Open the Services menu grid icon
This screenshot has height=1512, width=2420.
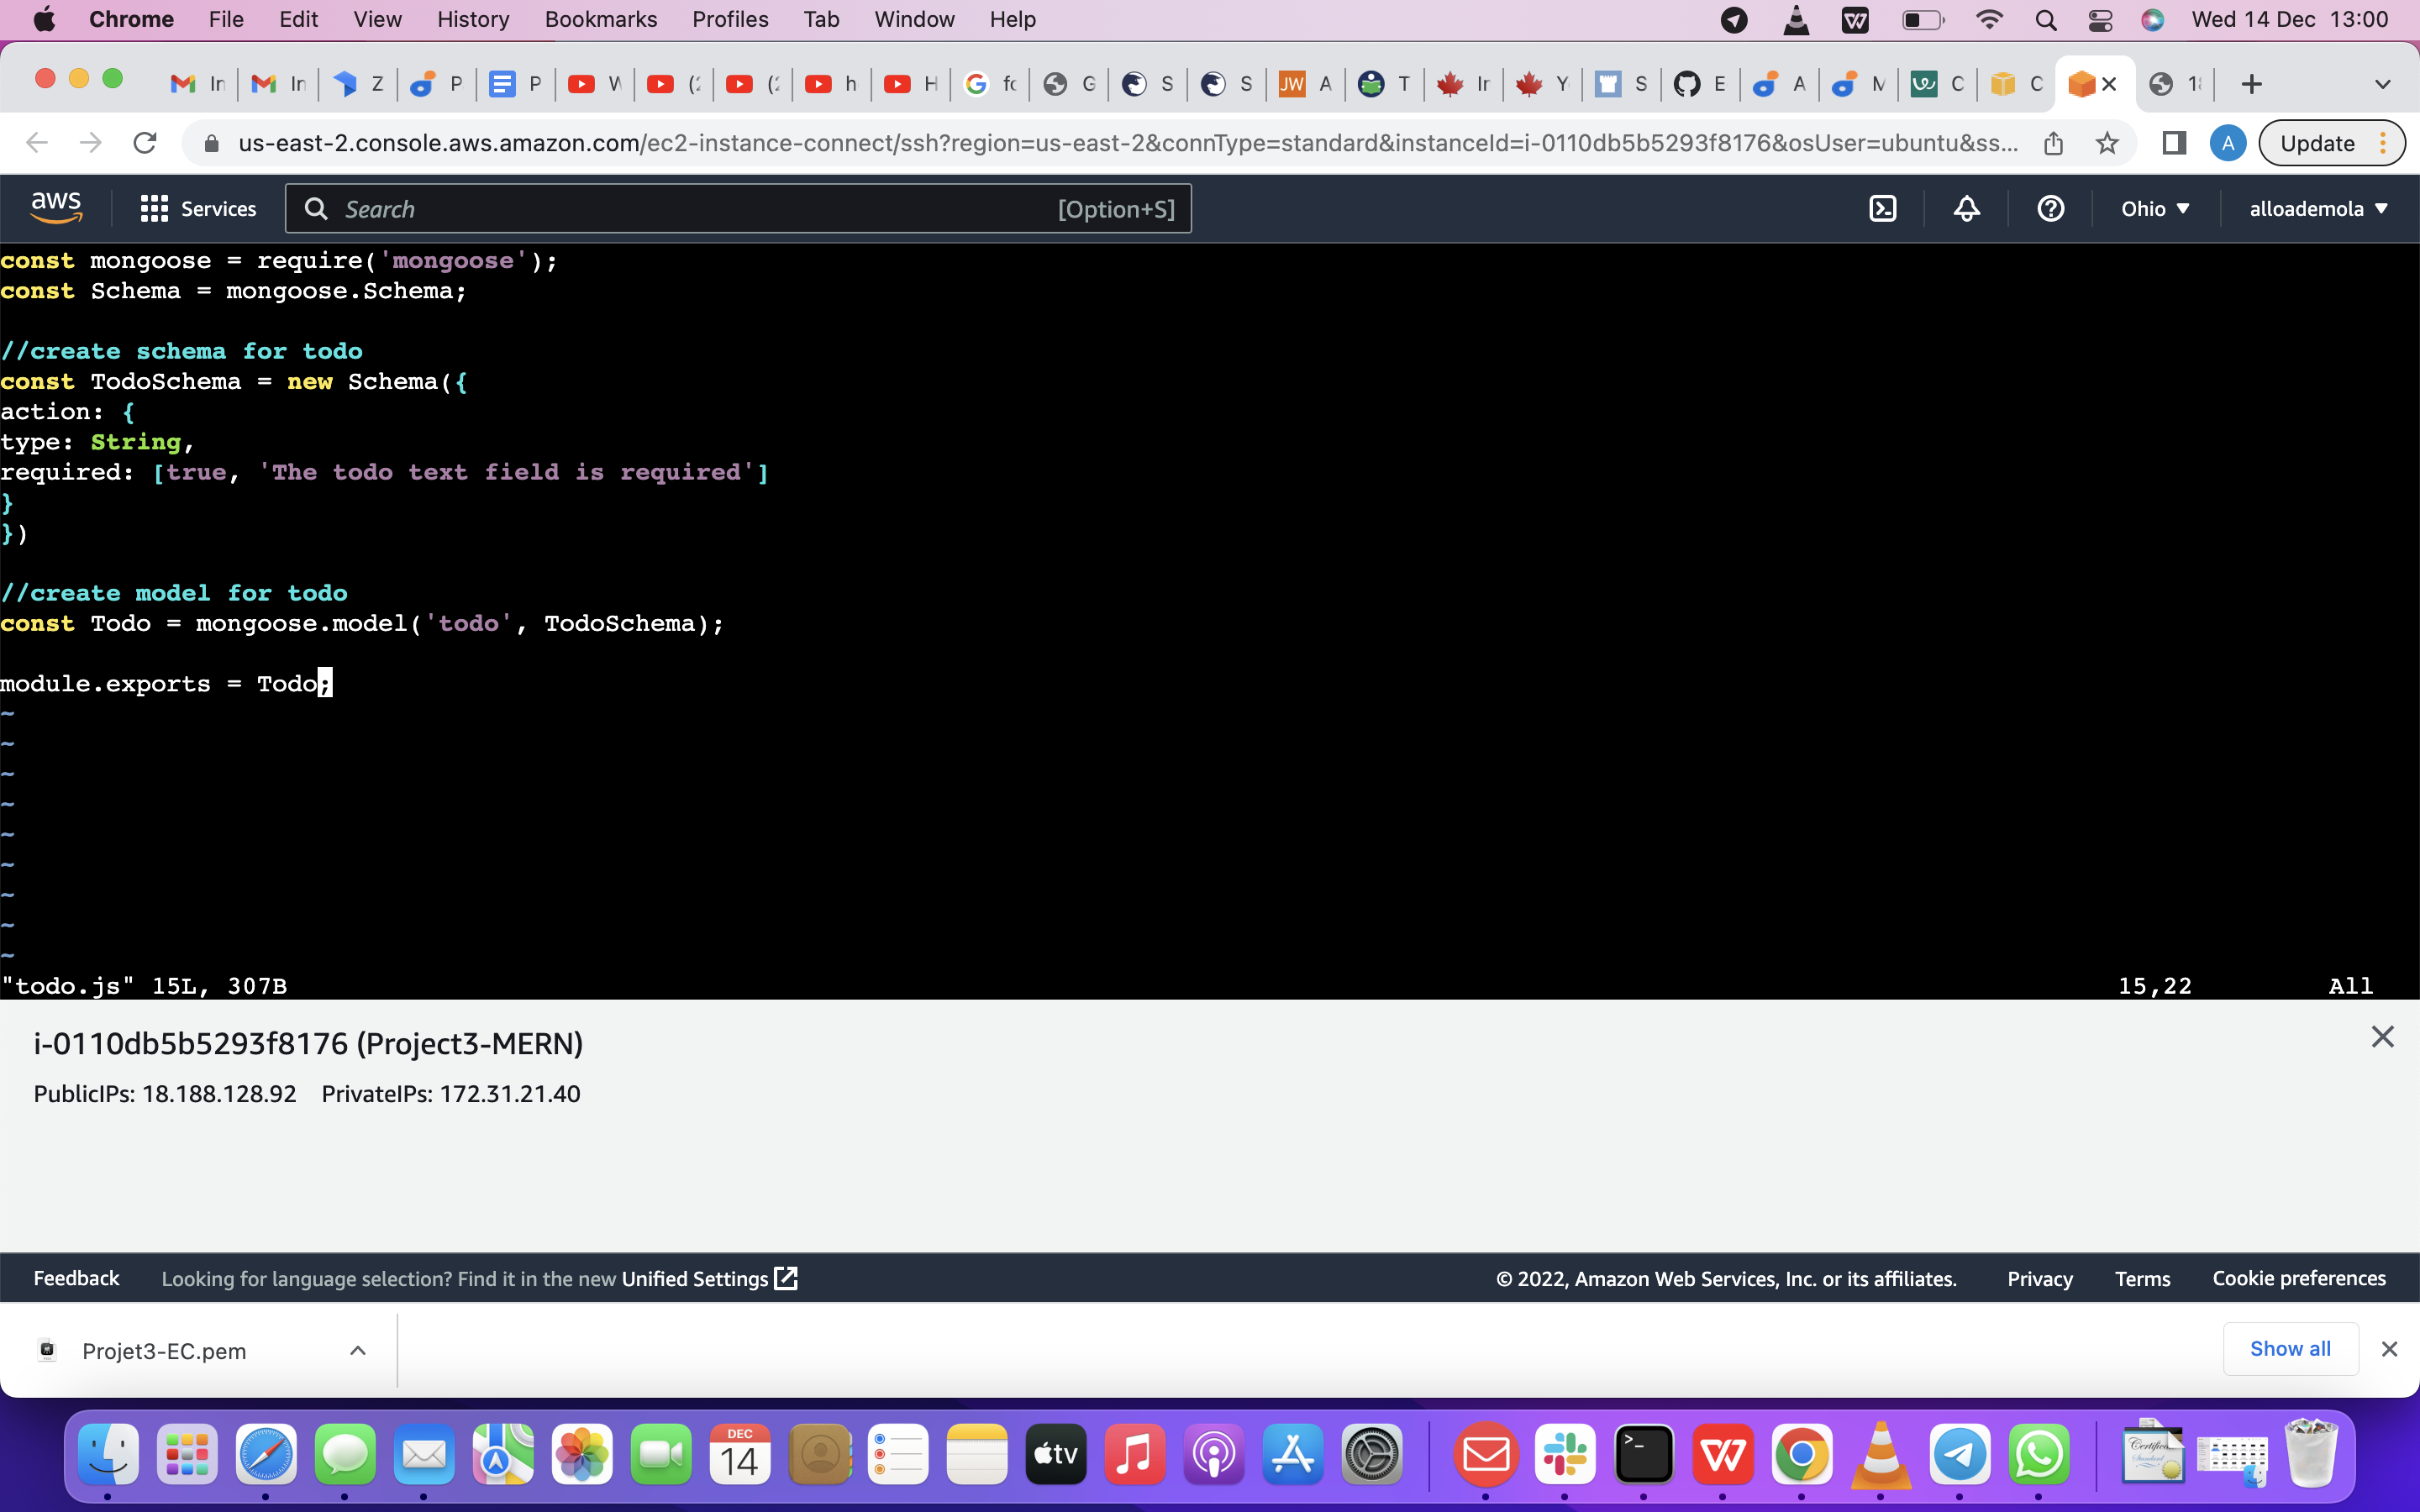(x=154, y=208)
